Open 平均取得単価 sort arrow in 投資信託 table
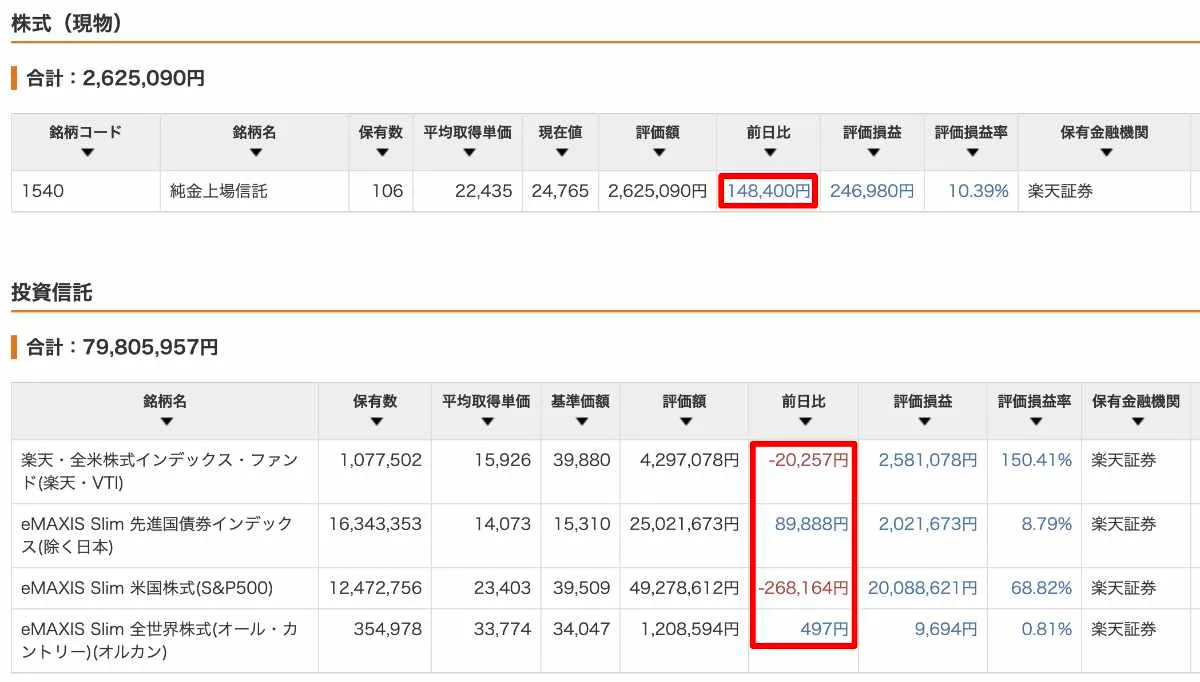Viewport: 1200px width, 682px height. tap(486, 422)
